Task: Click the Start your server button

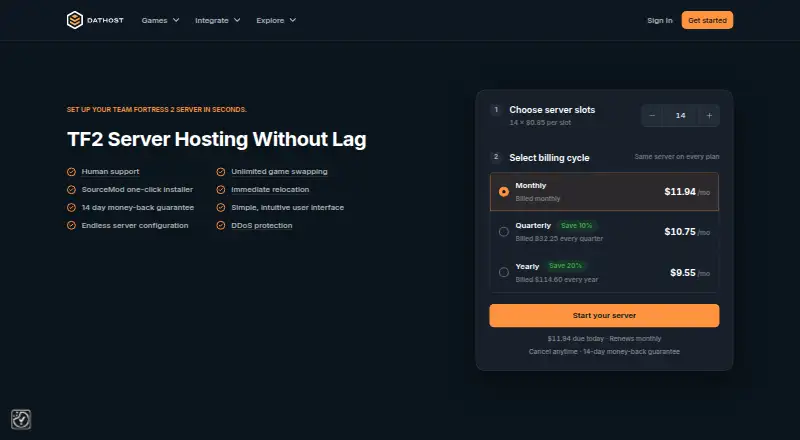Action: [604, 315]
